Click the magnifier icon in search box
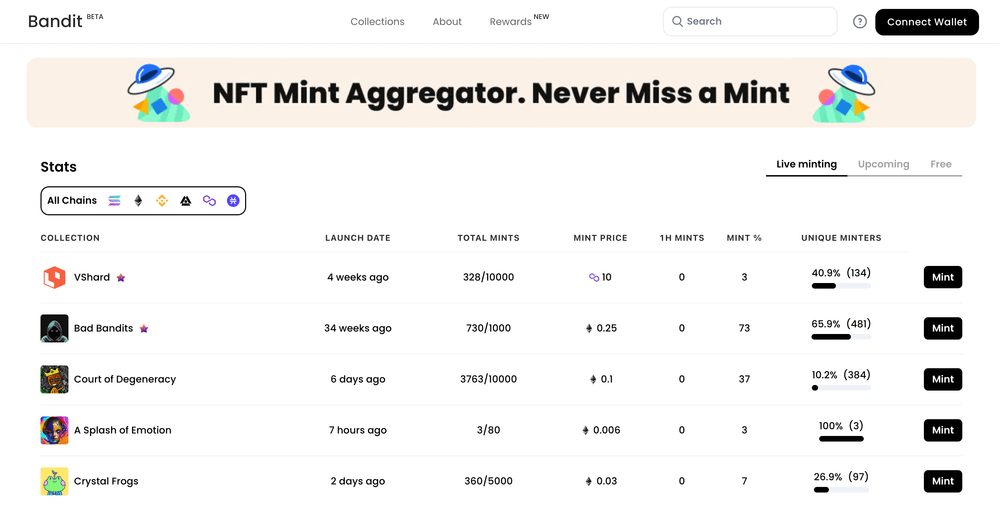 pos(677,22)
